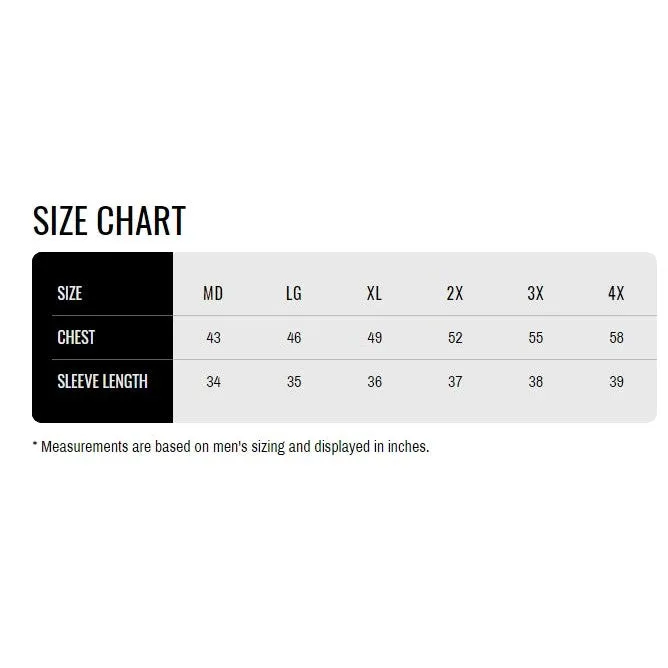Click chest value 55 for 3X
This screenshot has width=668, height=668.
536,337
